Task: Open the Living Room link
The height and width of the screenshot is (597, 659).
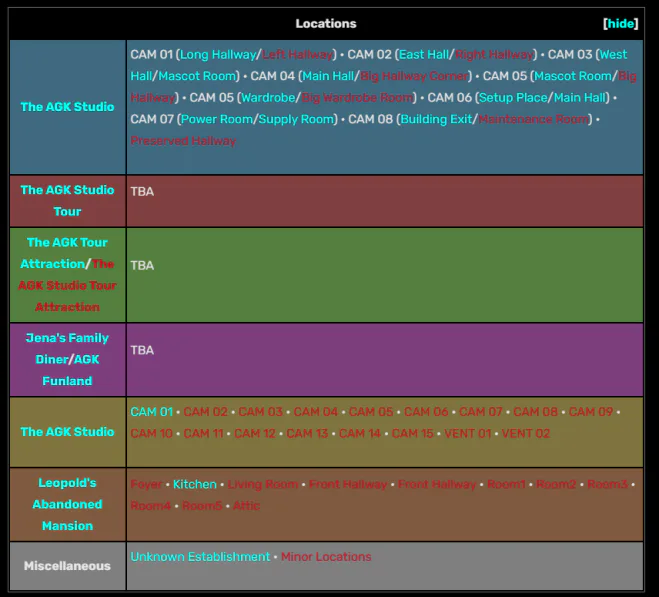Action: 263,484
